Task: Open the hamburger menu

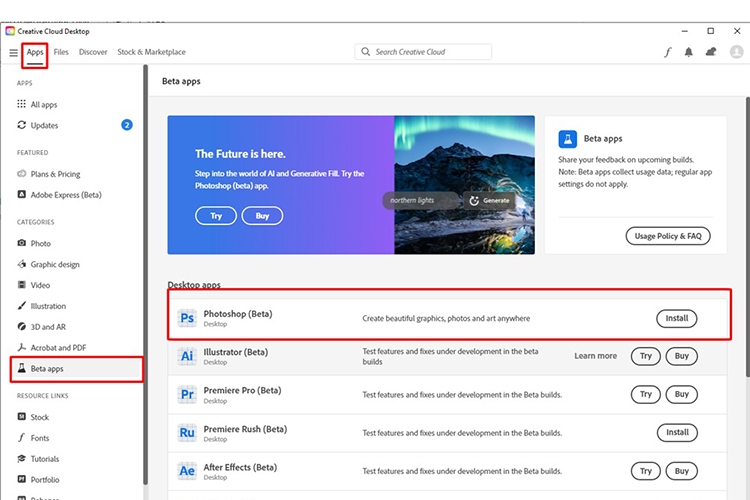Action: 13,53
